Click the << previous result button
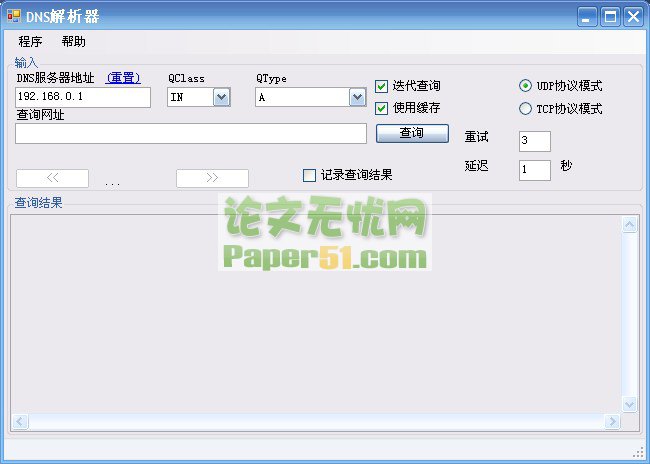This screenshot has height=464, width=650. (52, 178)
